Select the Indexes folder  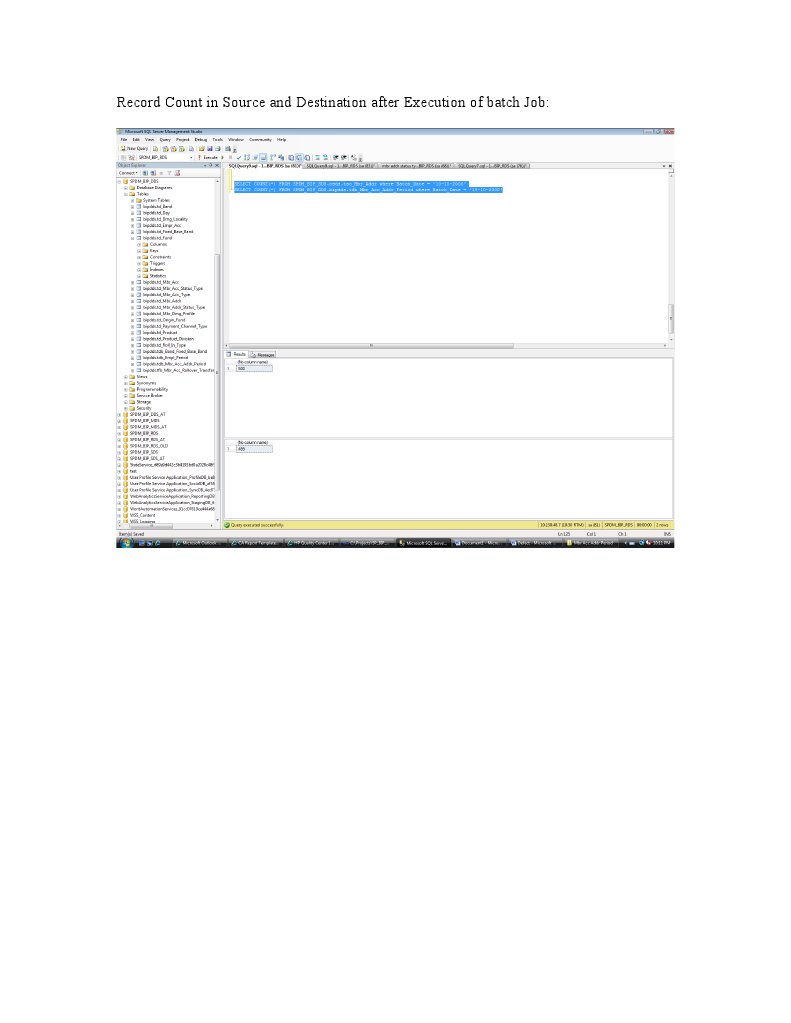(x=157, y=269)
